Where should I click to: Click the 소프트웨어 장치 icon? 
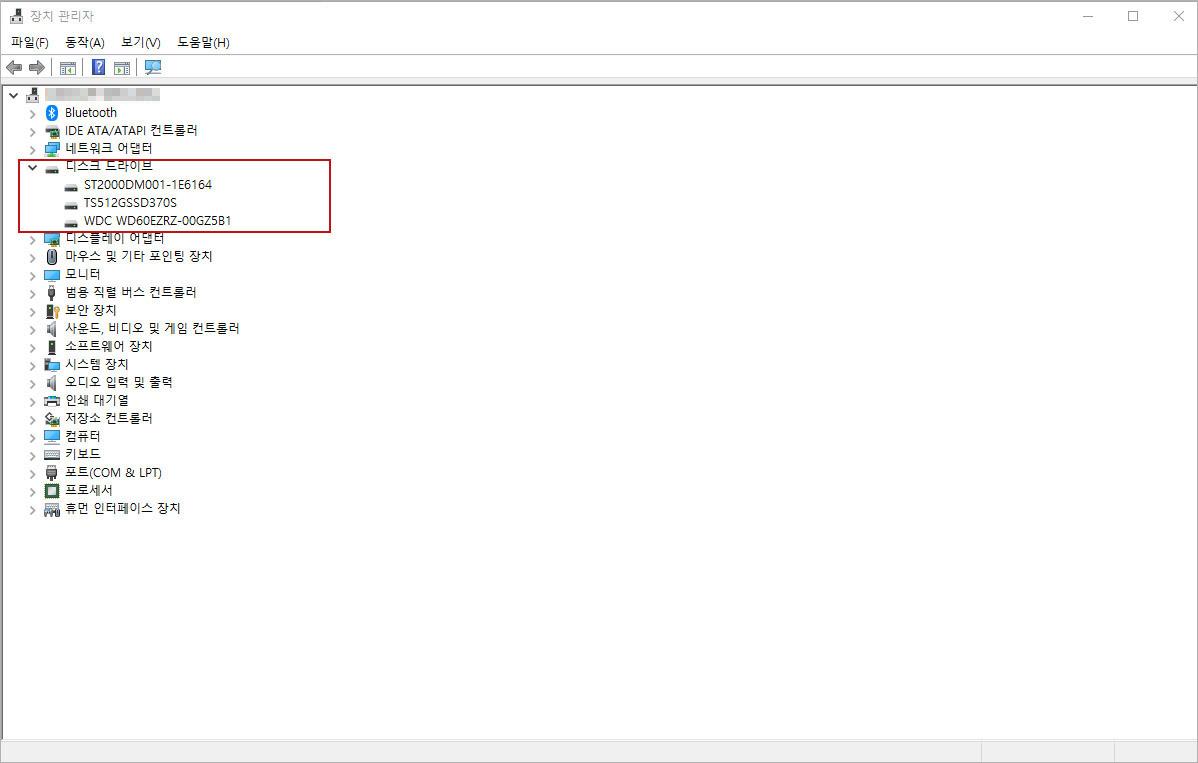tap(52, 347)
